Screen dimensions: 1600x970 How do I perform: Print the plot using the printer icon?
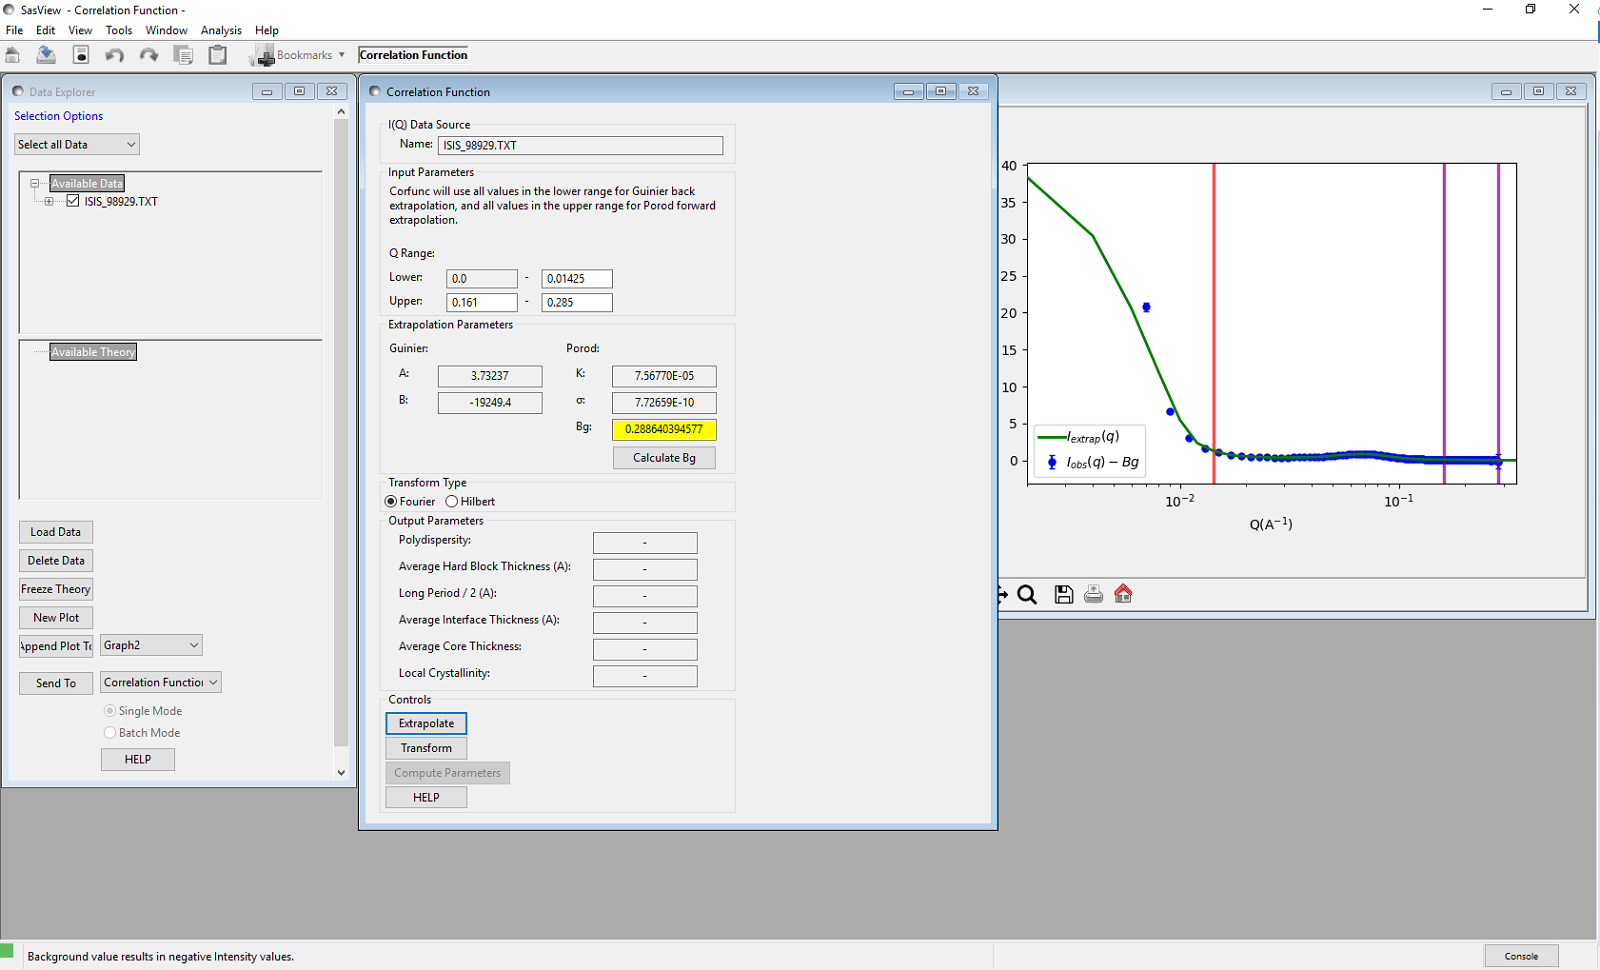click(1093, 594)
